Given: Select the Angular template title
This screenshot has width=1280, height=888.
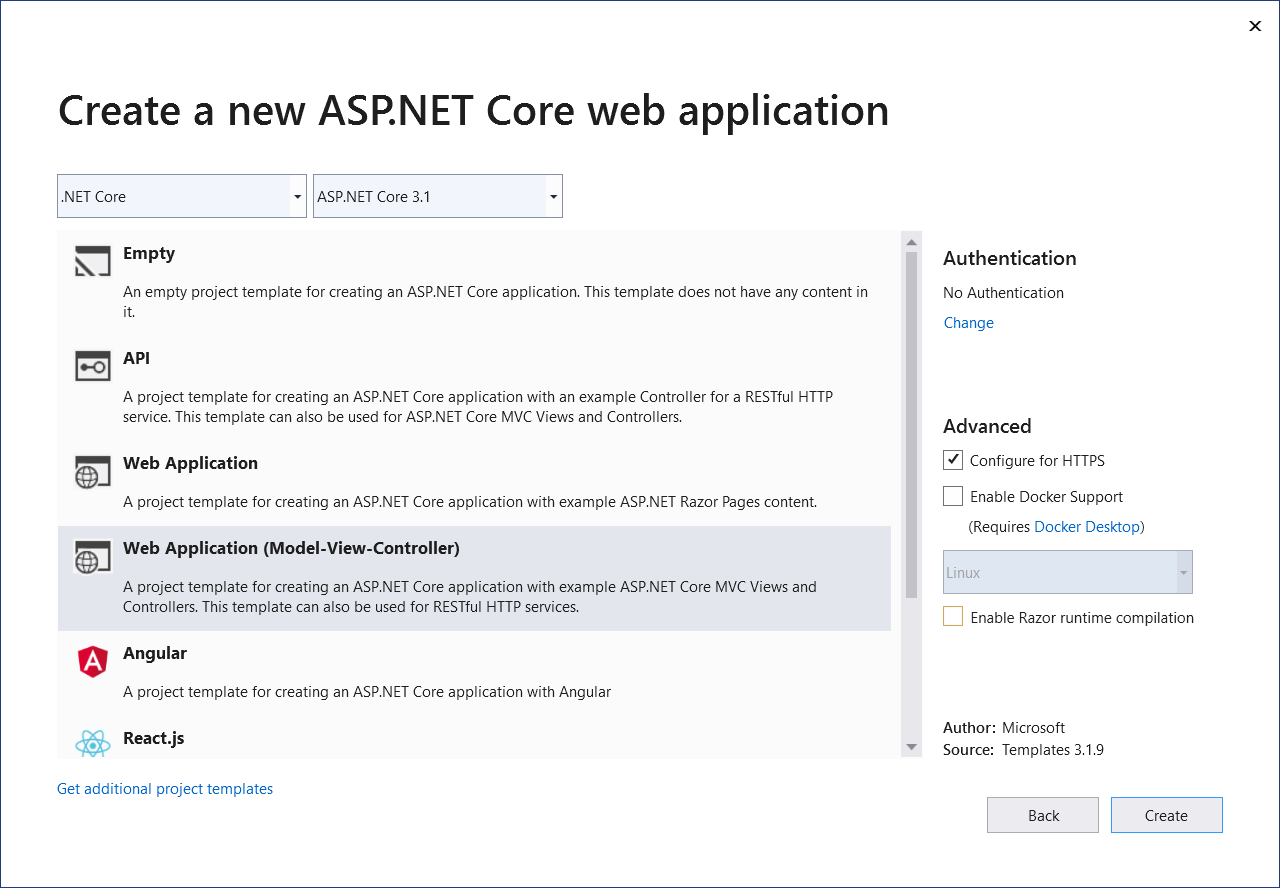Looking at the screenshot, I should tap(155, 653).
